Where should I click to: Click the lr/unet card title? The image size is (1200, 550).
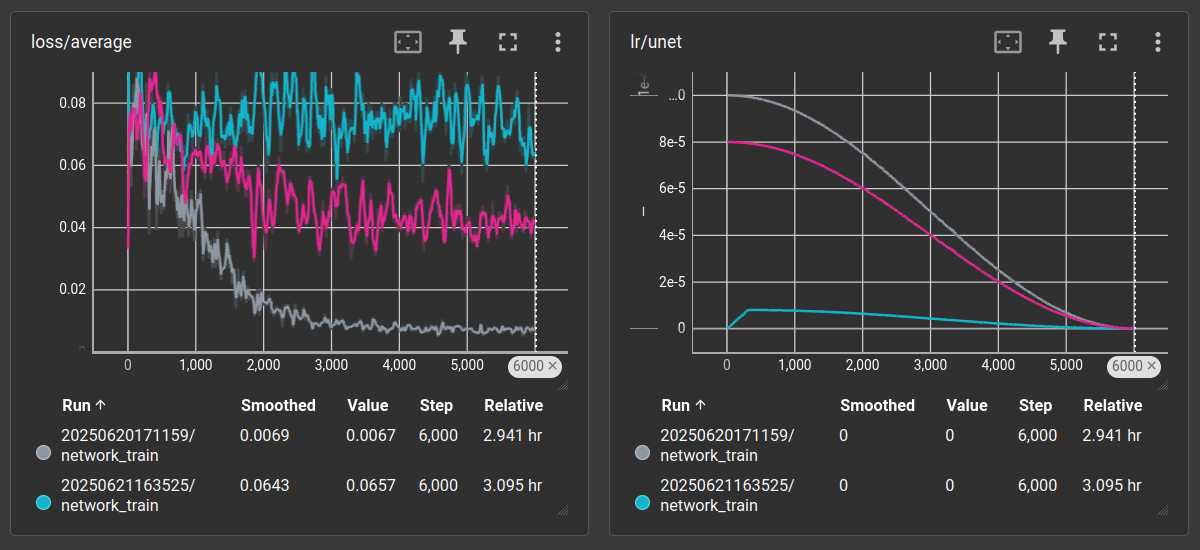(656, 42)
